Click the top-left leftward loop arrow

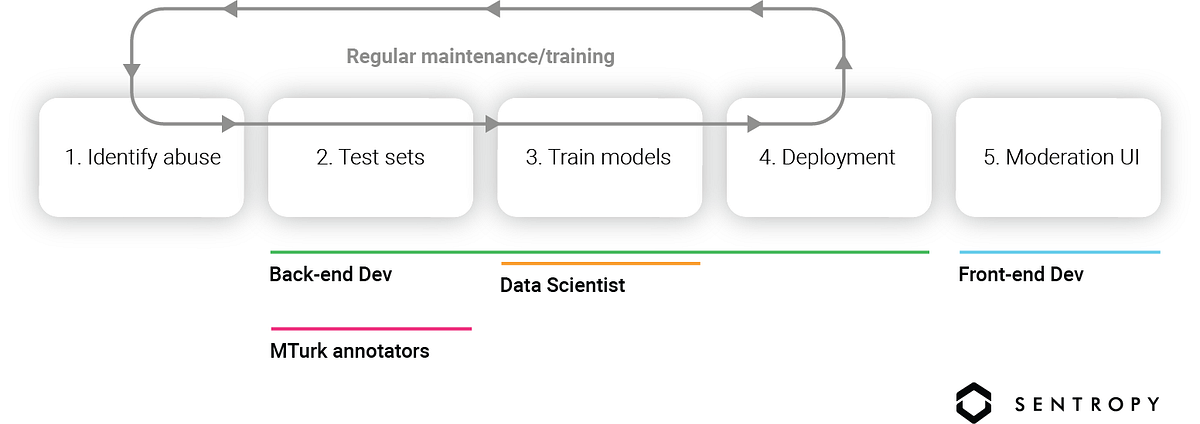pyautogui.click(x=230, y=9)
